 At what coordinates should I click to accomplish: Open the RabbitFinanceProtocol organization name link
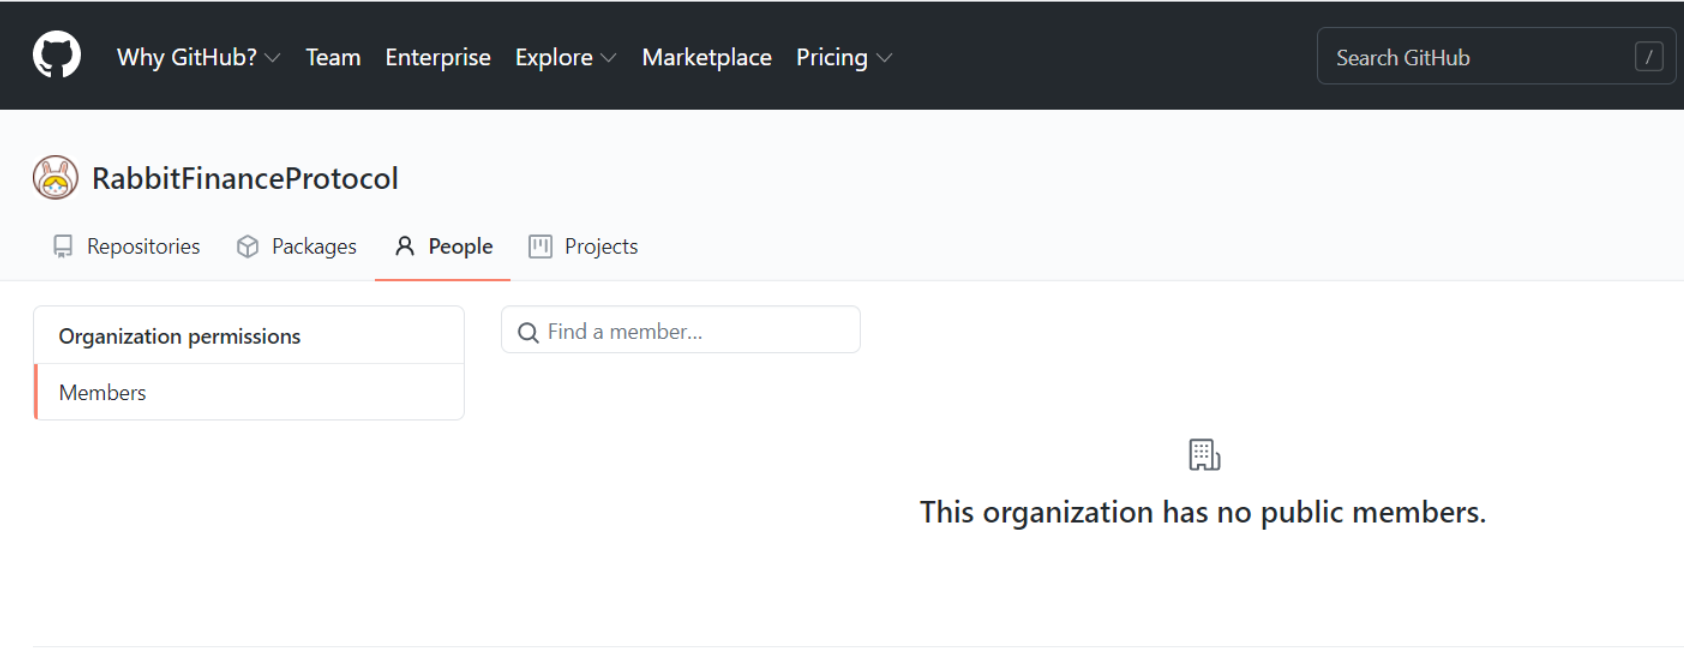245,178
